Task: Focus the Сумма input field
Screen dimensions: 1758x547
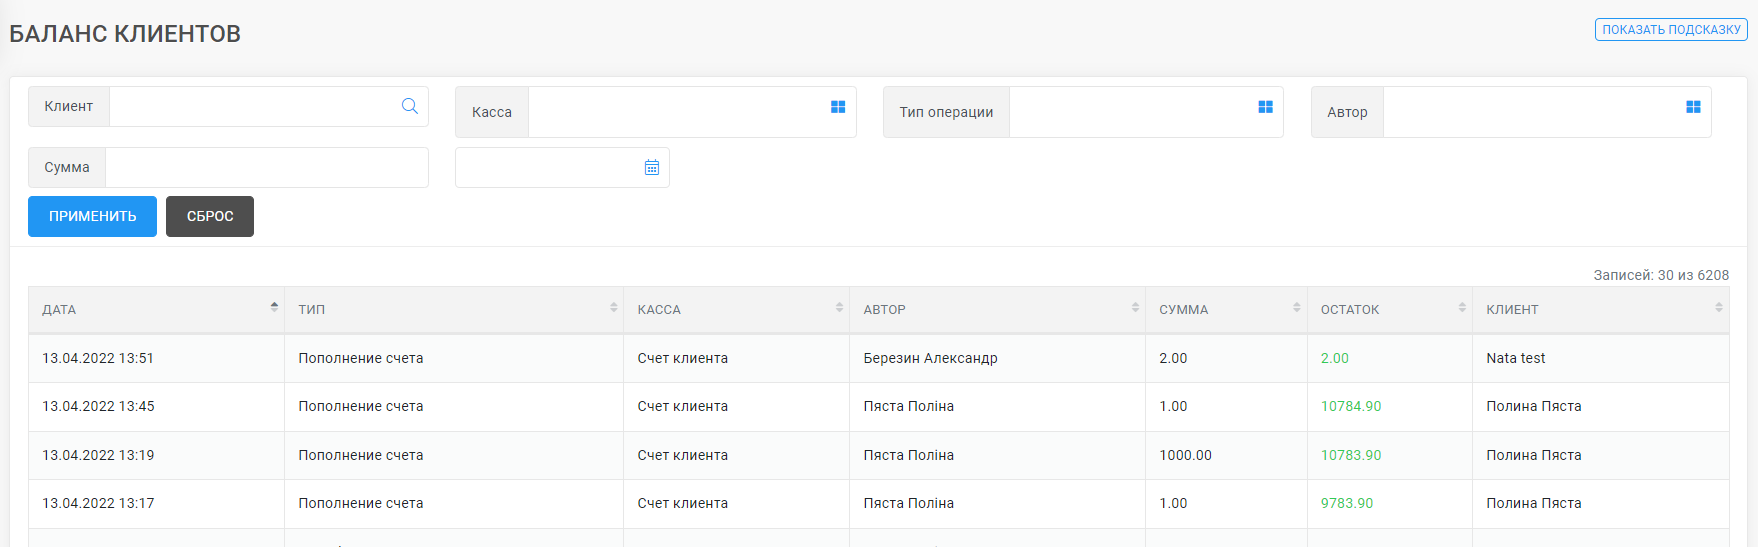Action: click(x=266, y=168)
